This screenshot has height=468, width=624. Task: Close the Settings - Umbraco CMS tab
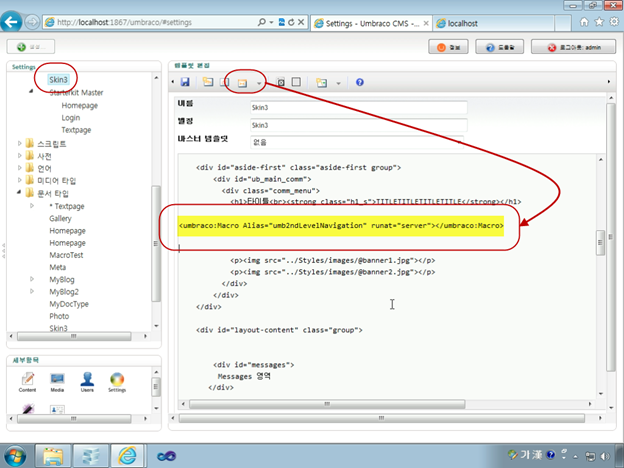point(426,23)
